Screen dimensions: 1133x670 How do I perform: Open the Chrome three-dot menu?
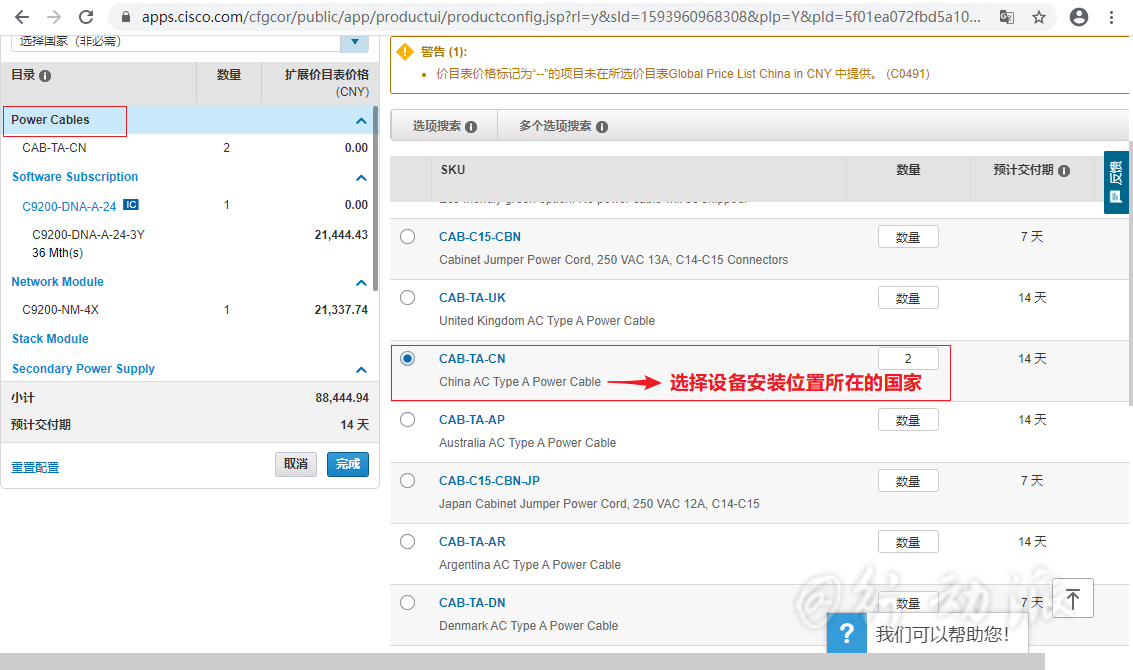(x=1111, y=17)
